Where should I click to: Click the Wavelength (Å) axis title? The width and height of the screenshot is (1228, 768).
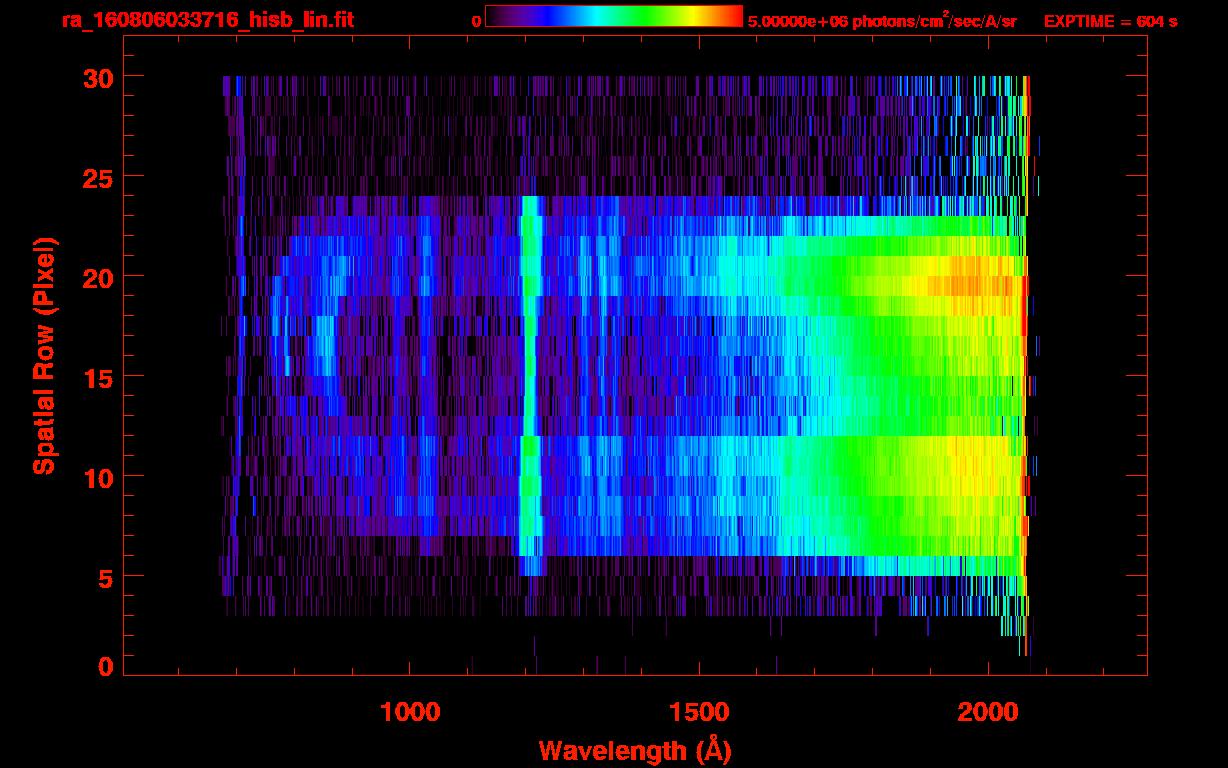click(x=635, y=750)
